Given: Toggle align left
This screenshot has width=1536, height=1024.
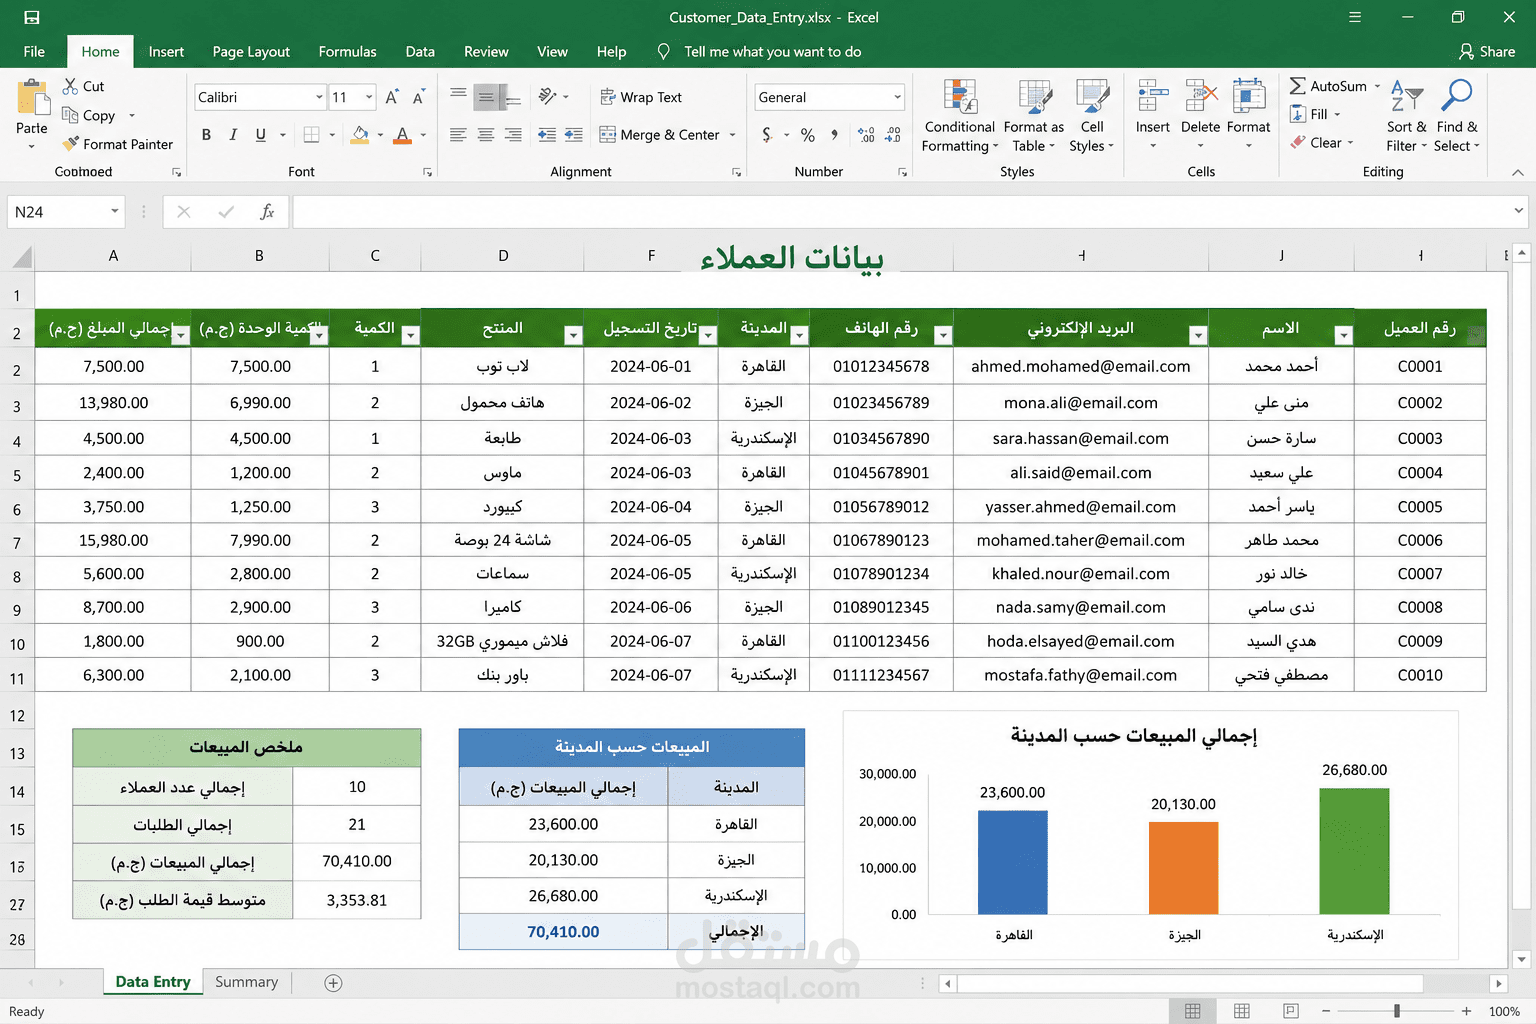Looking at the screenshot, I should point(458,135).
